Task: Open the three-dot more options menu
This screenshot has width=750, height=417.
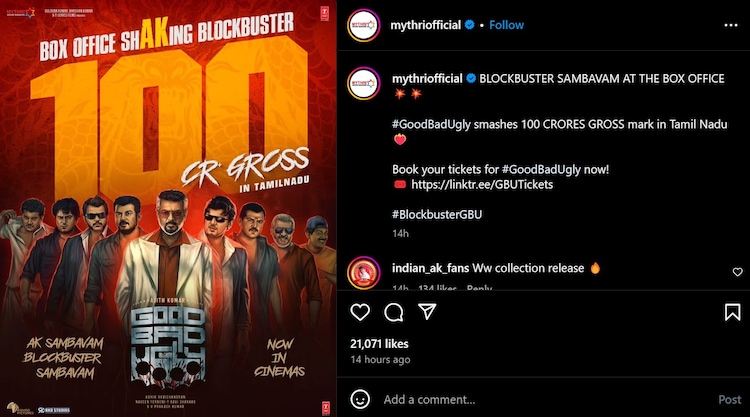Action: click(x=731, y=25)
